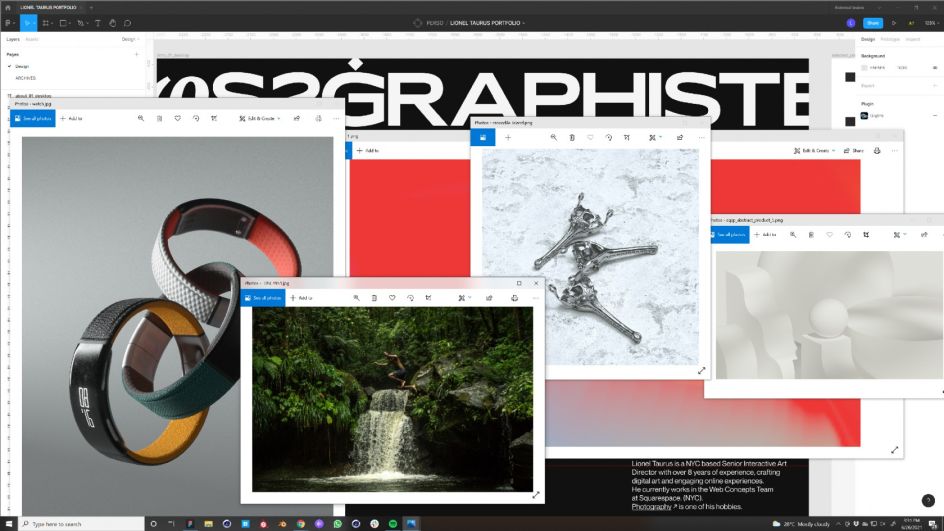Open Edit & Create dropdown in watch.jpg window
The image size is (944, 531).
click(258, 118)
